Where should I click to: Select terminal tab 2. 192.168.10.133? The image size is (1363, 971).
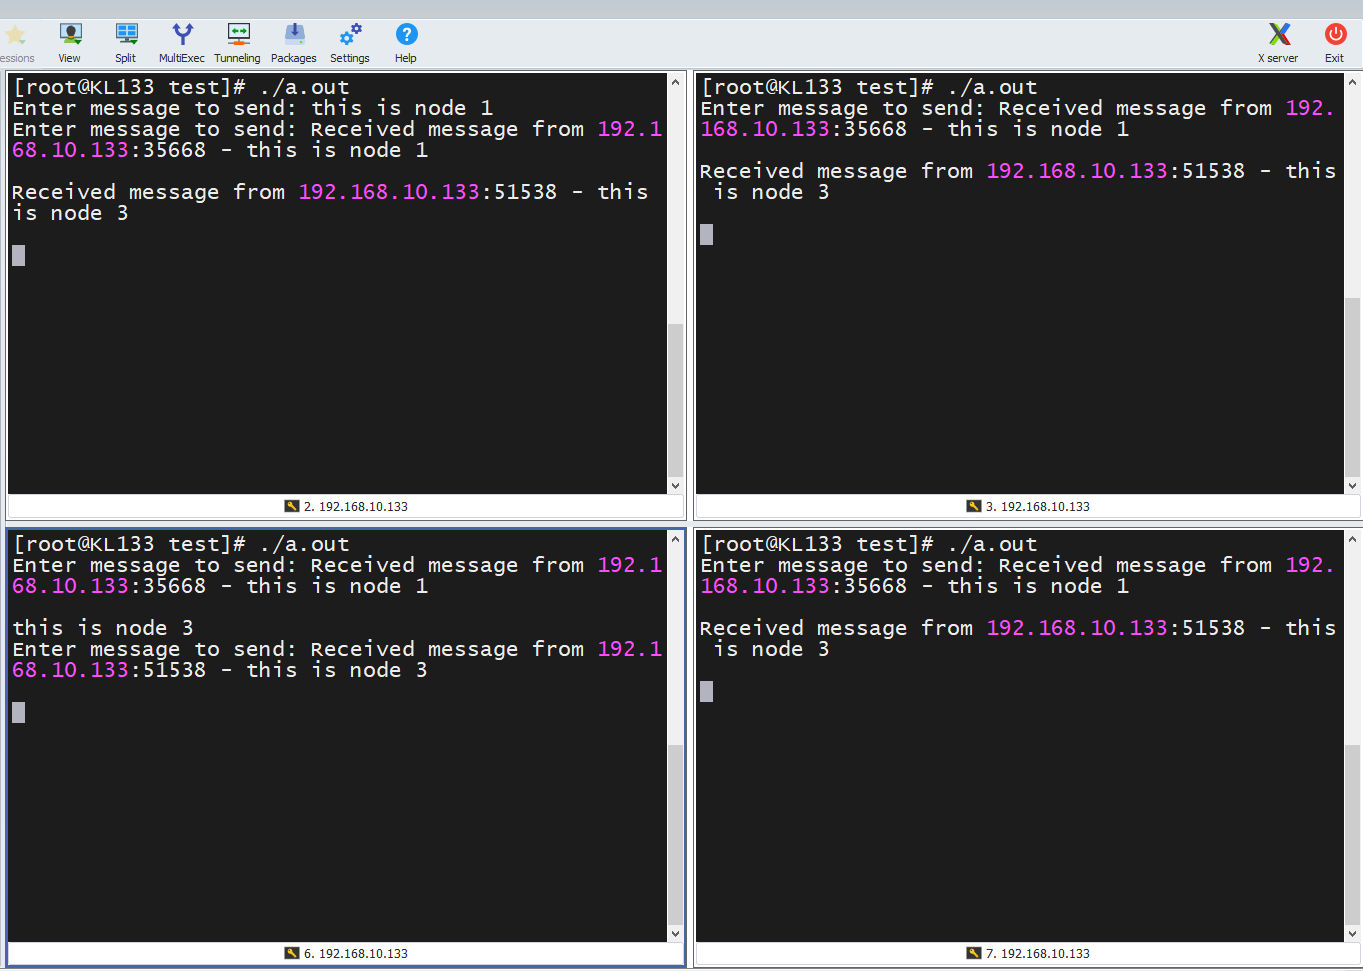point(346,507)
